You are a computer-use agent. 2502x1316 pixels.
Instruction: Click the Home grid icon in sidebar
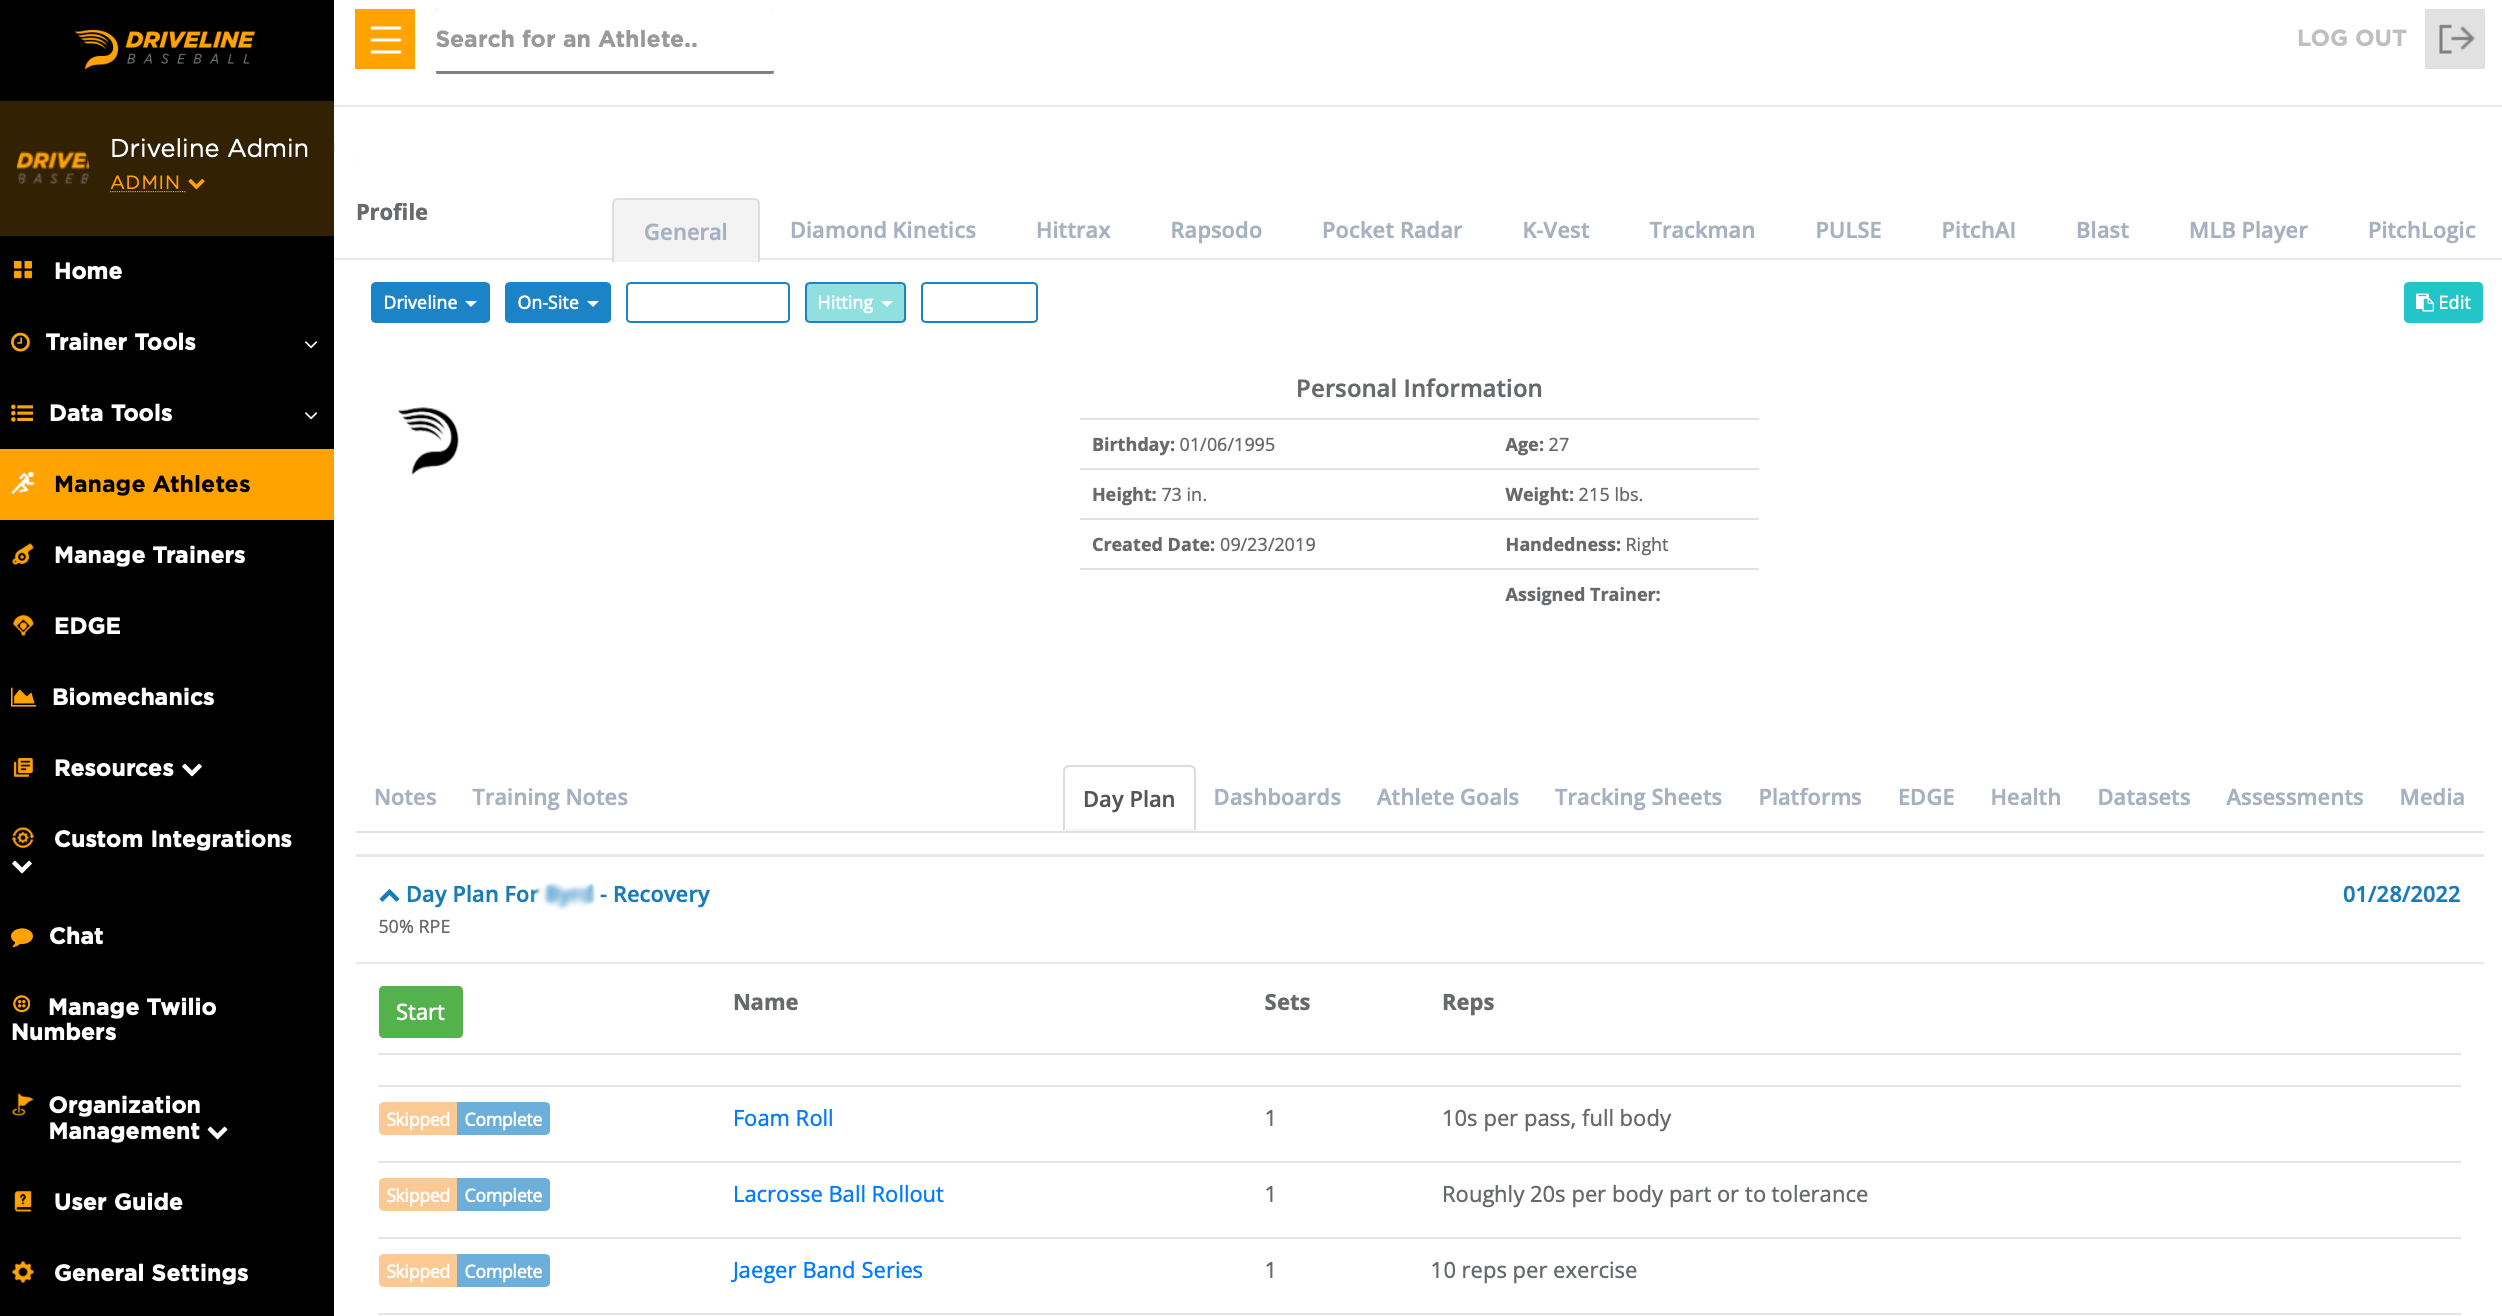[23, 270]
